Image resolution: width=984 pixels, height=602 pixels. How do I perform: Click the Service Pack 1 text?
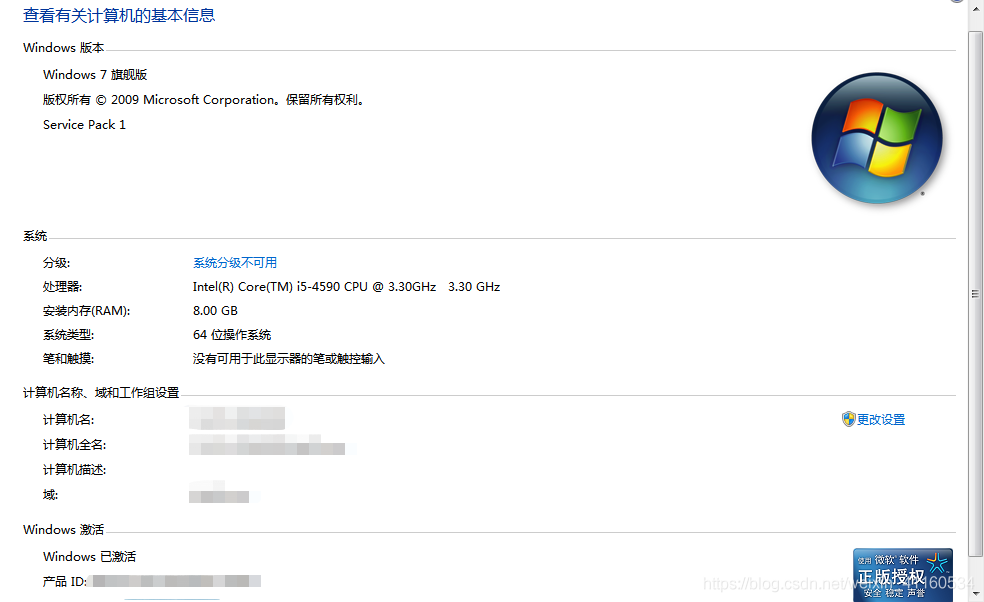click(x=84, y=125)
